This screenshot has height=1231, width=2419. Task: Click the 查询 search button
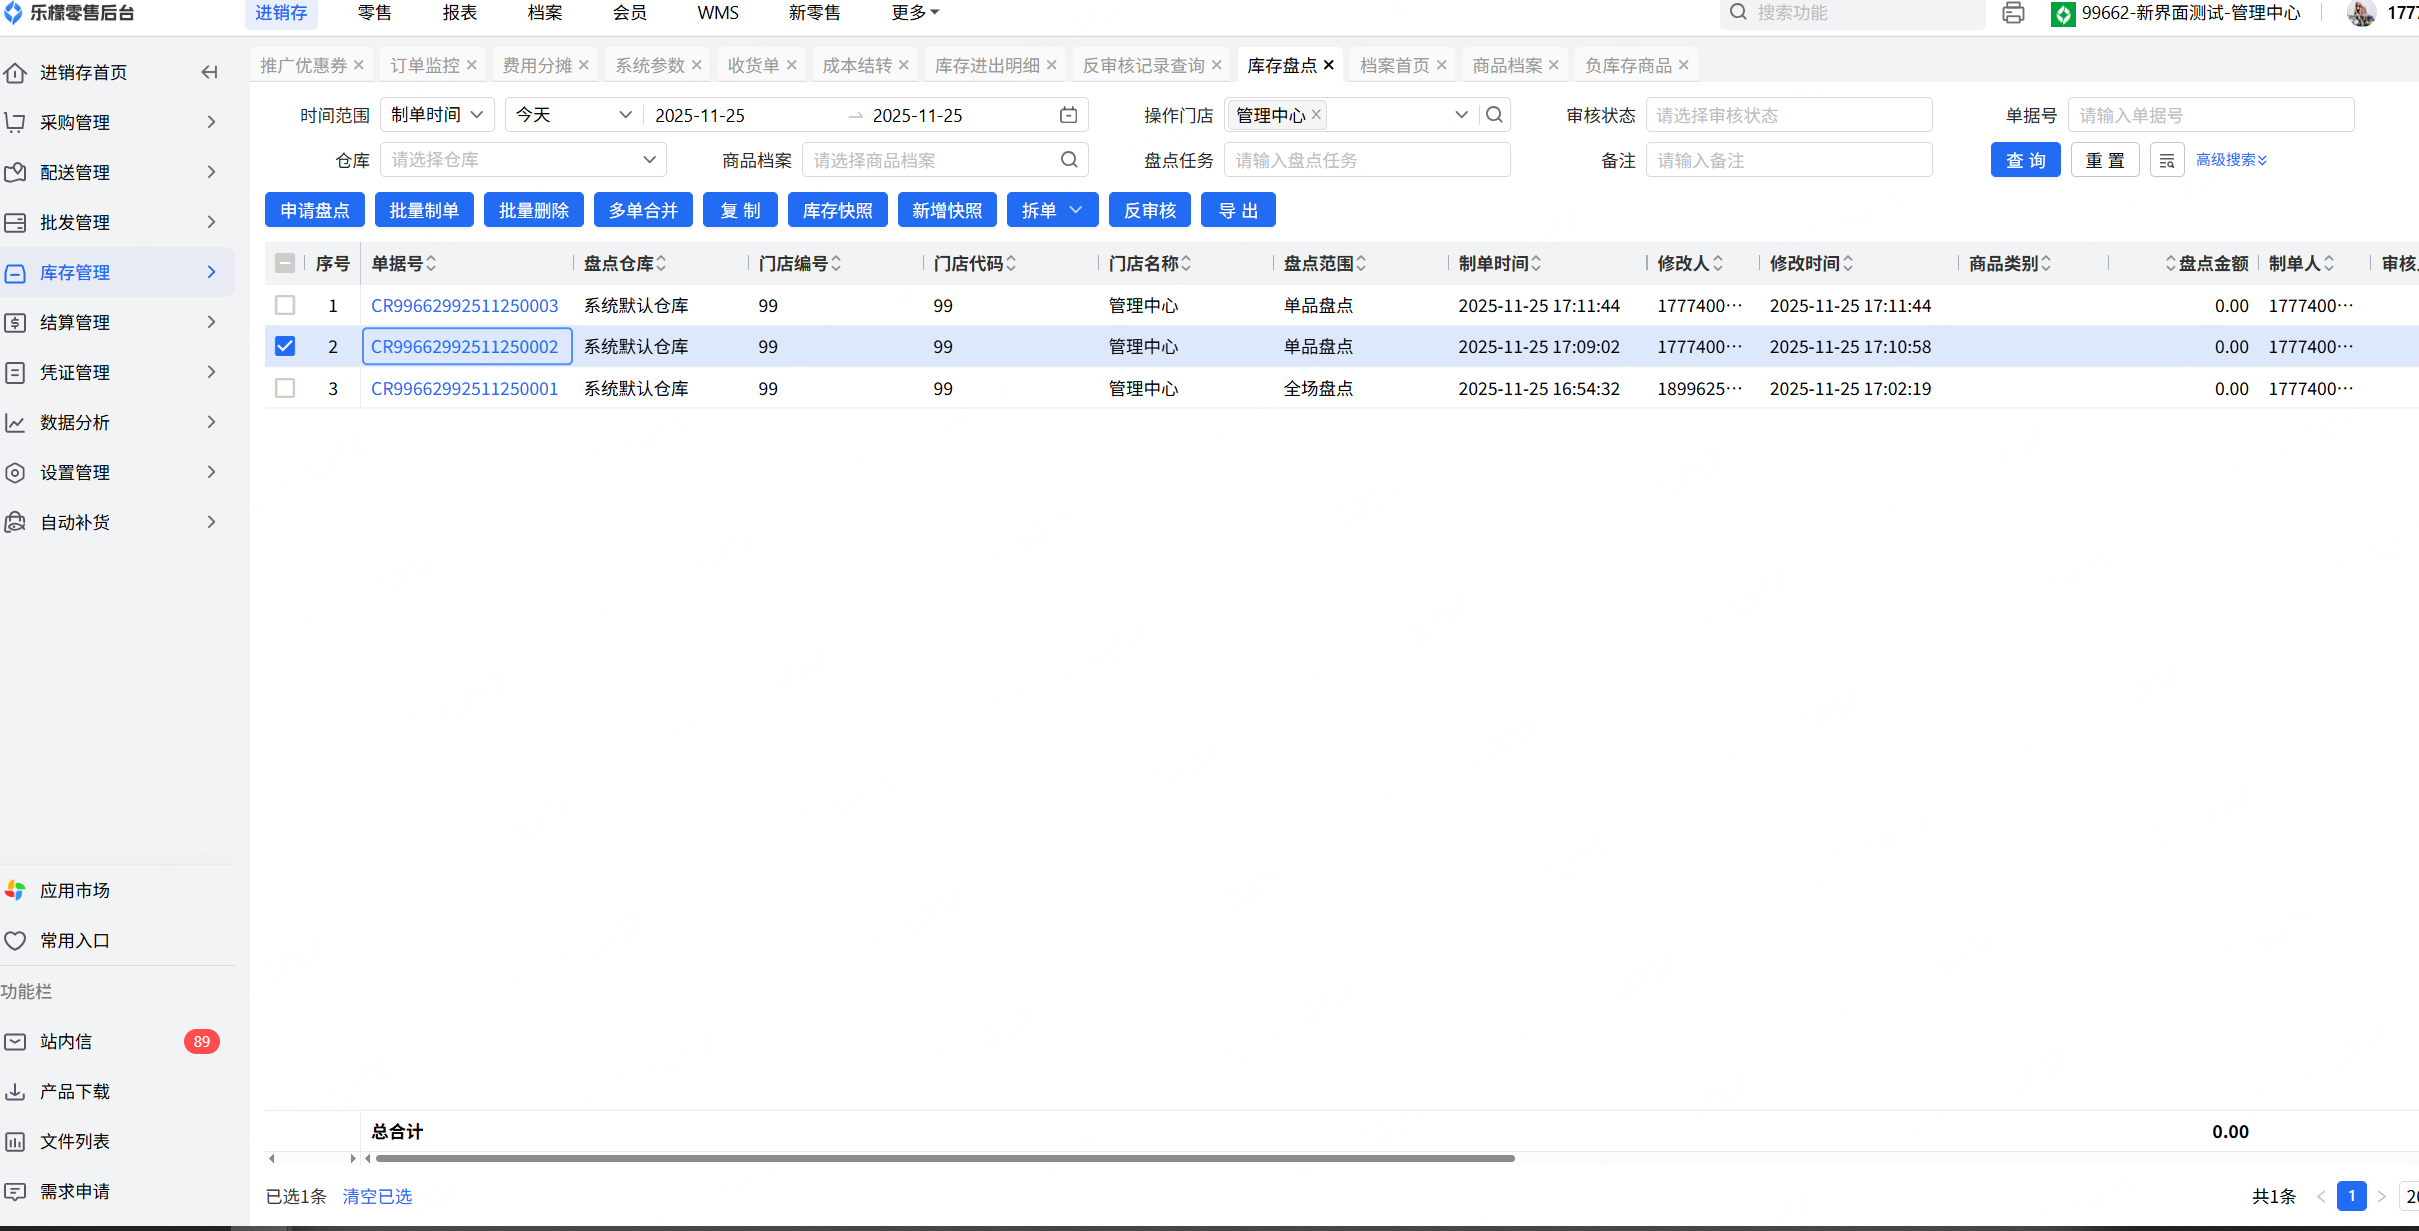point(2025,160)
